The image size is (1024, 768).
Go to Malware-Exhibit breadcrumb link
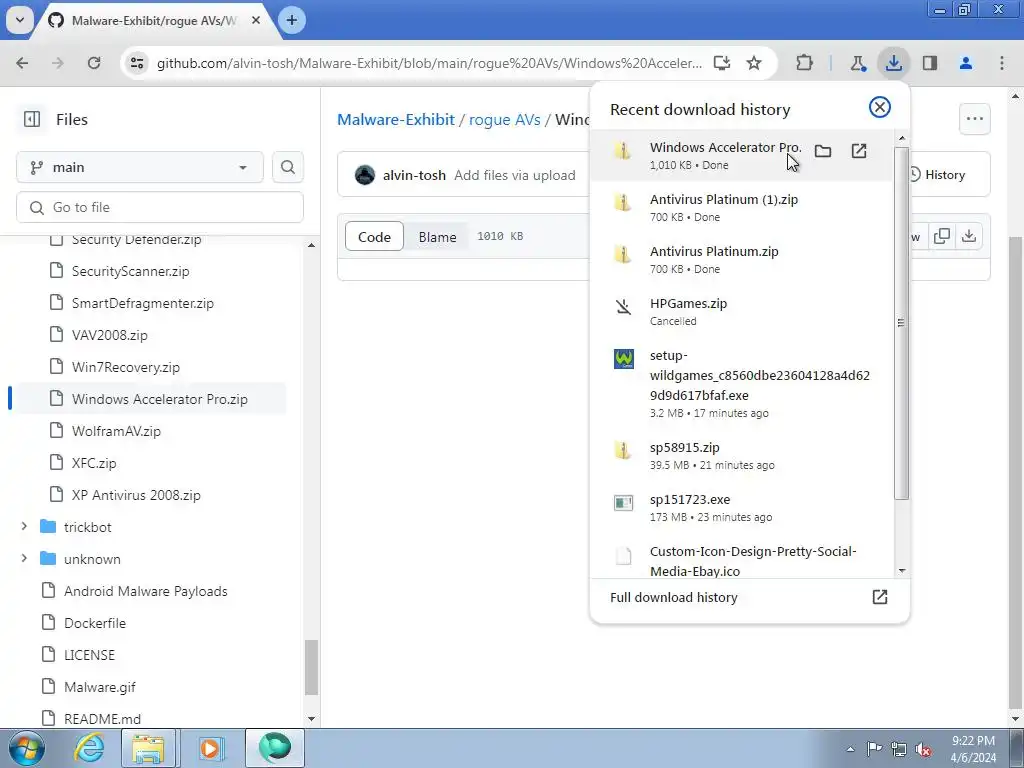pyautogui.click(x=396, y=120)
